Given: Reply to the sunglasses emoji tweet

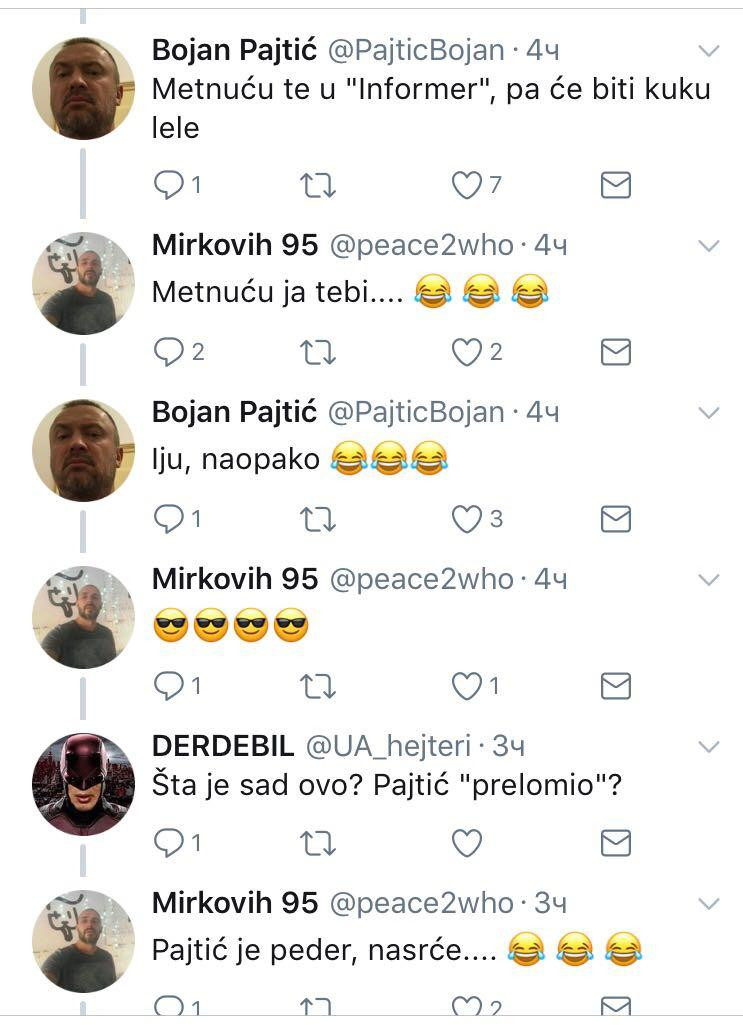Looking at the screenshot, I should click(x=169, y=686).
